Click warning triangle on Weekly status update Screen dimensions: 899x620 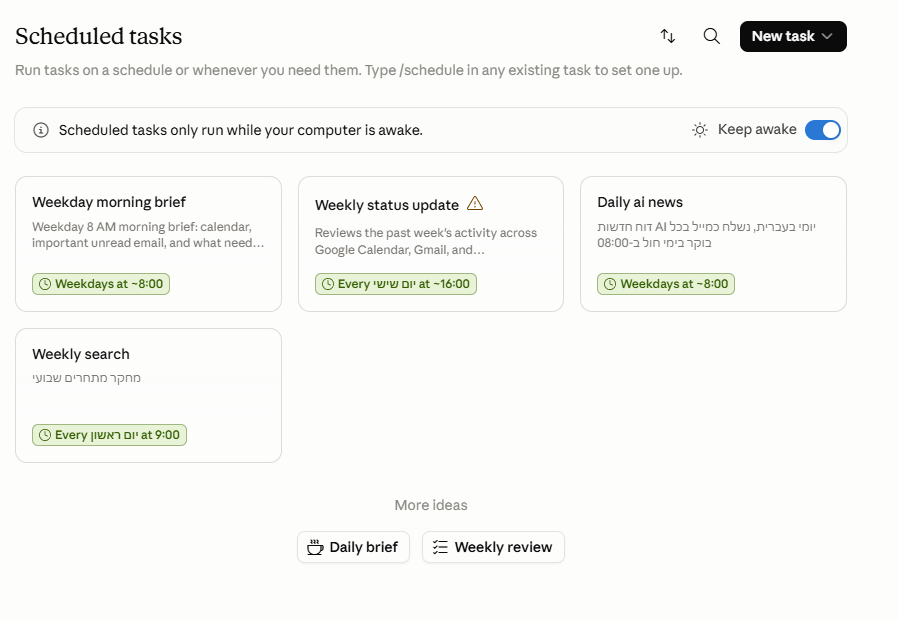[x=475, y=203]
